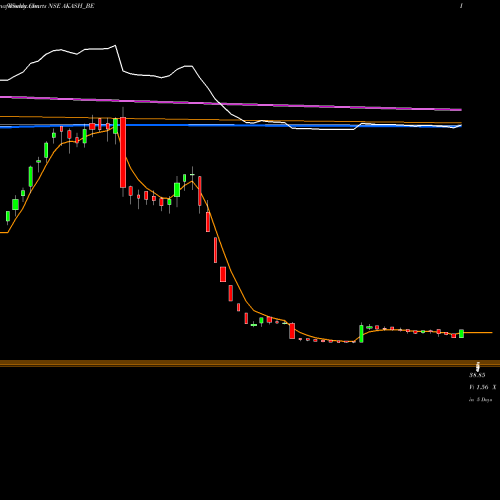Screen dimensions: 500x500
Task: Click the tallest red candlestick at the peak
Action: click(123, 152)
